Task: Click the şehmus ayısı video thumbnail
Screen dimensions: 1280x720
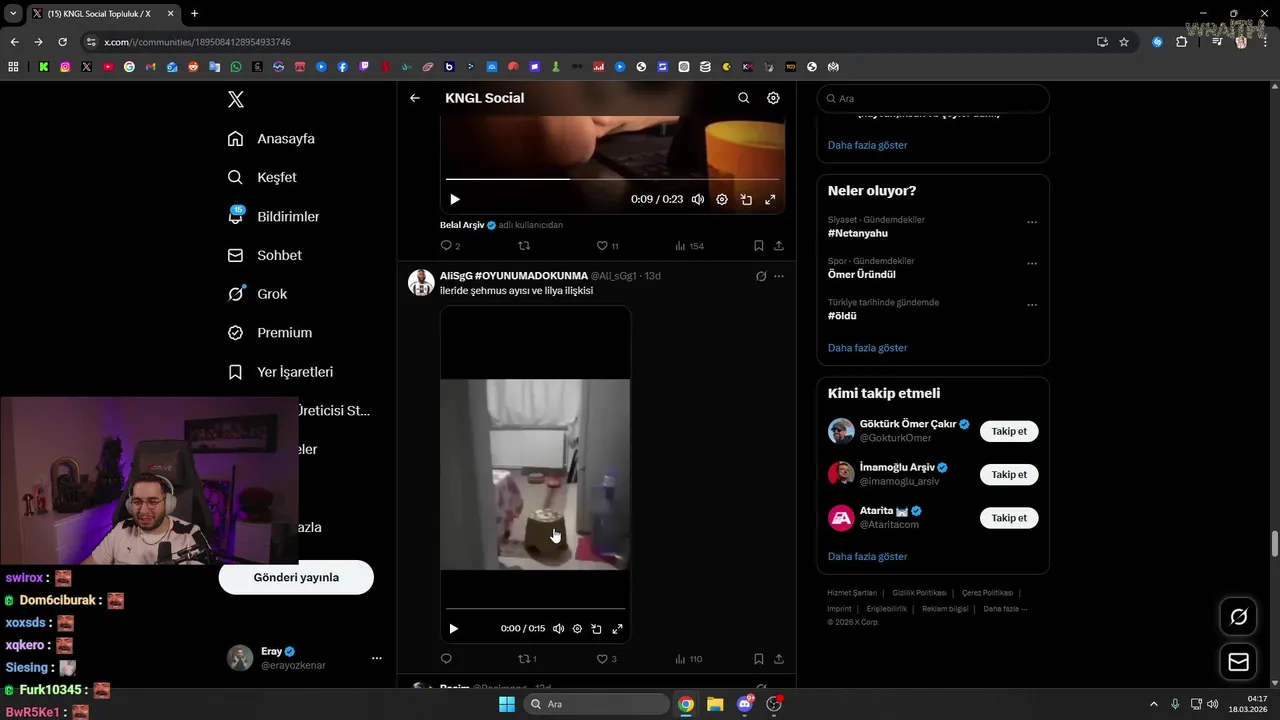Action: pos(535,474)
